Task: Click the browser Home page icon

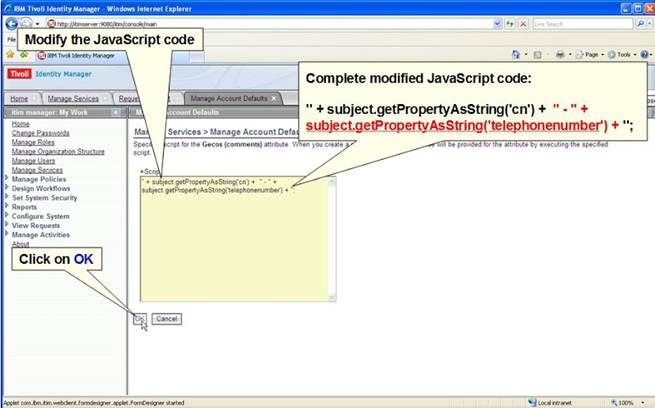Action: point(516,55)
